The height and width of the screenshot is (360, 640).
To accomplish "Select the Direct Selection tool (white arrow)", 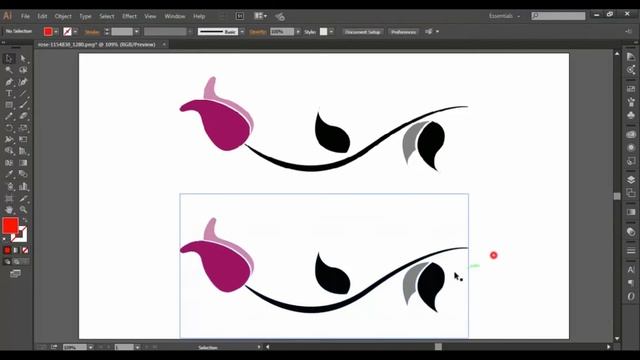I will 23,58.
